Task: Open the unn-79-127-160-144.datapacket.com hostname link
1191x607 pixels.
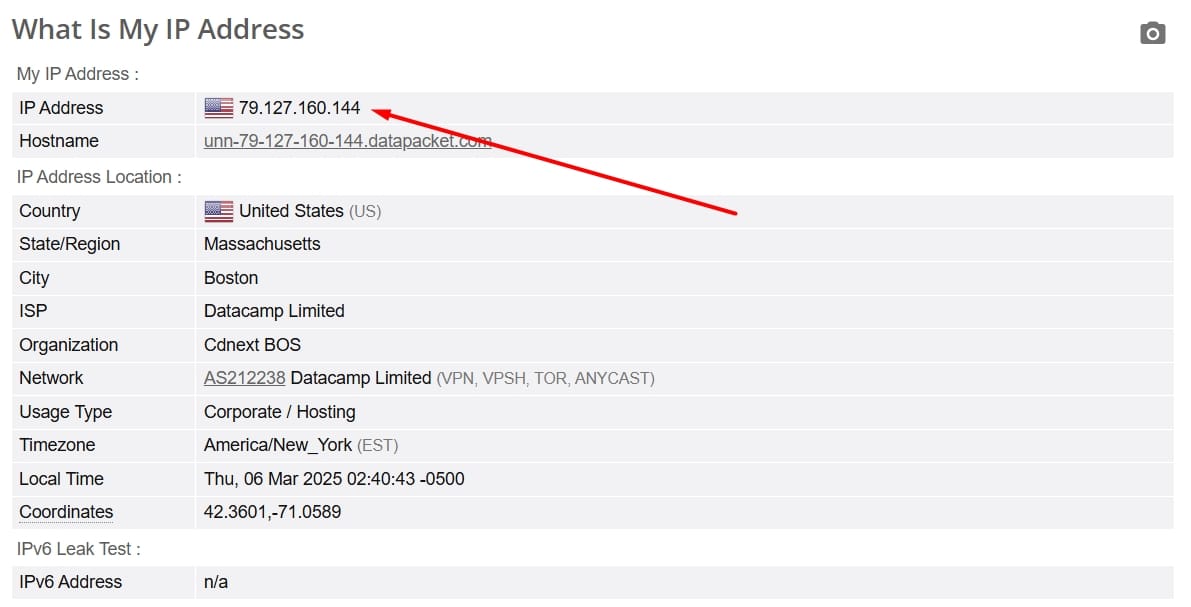Action: (x=348, y=141)
